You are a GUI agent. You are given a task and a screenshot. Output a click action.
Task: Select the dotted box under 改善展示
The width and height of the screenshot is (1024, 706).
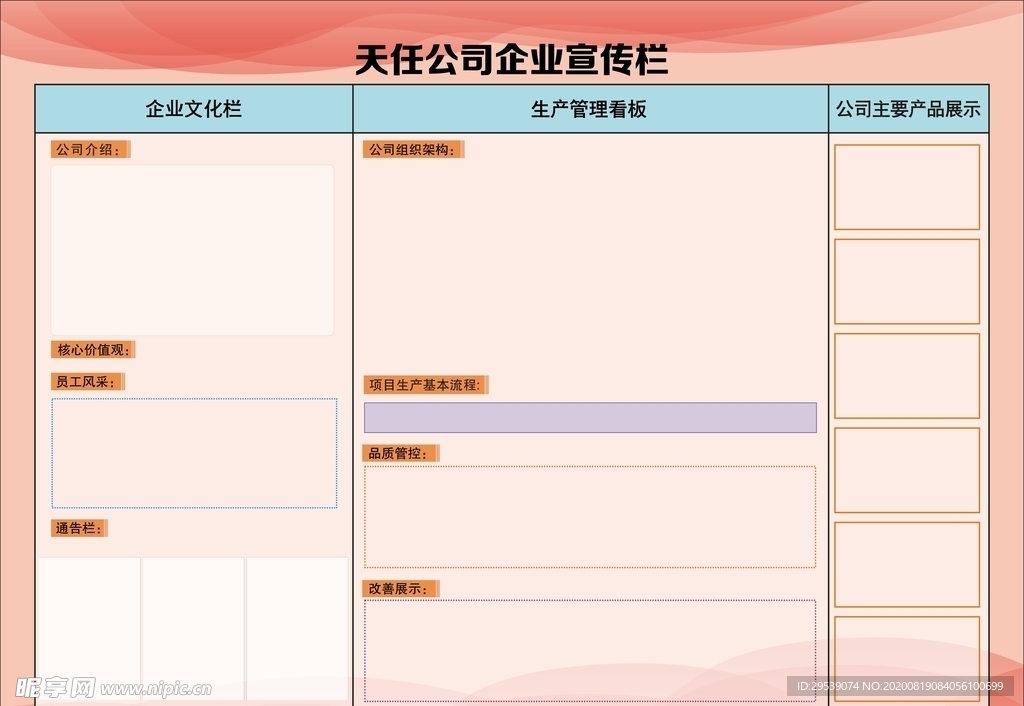(590, 650)
